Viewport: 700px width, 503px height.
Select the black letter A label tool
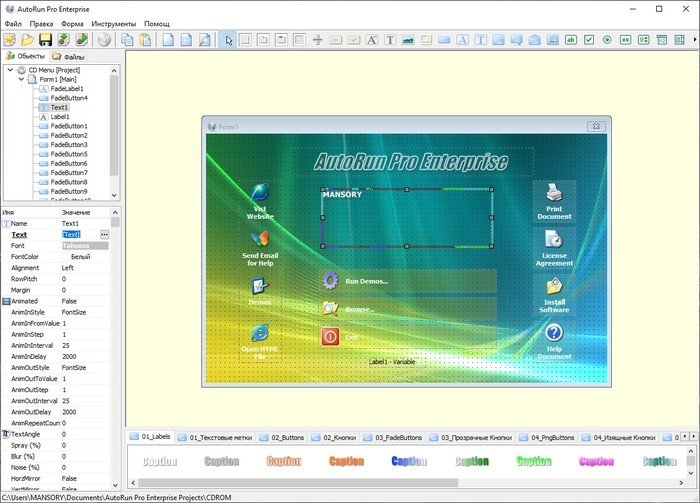[371, 40]
